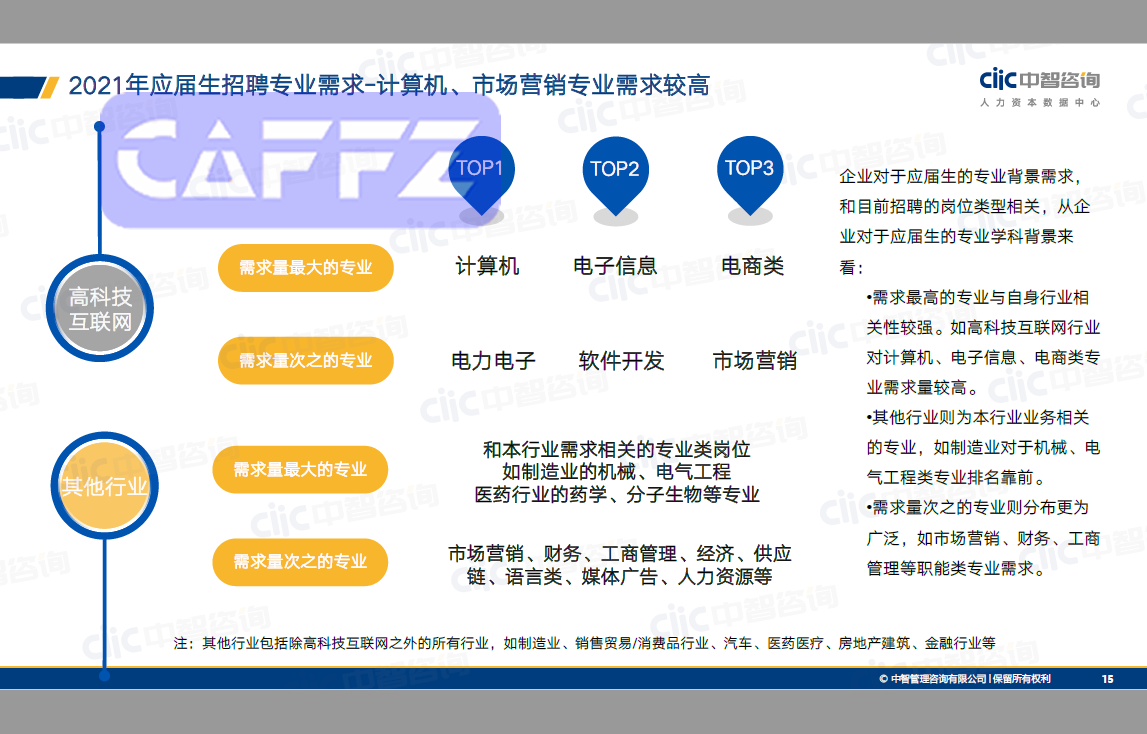
Task: Select the 需求量次之的专业 label under 高科技互联网
Action: (x=305, y=360)
